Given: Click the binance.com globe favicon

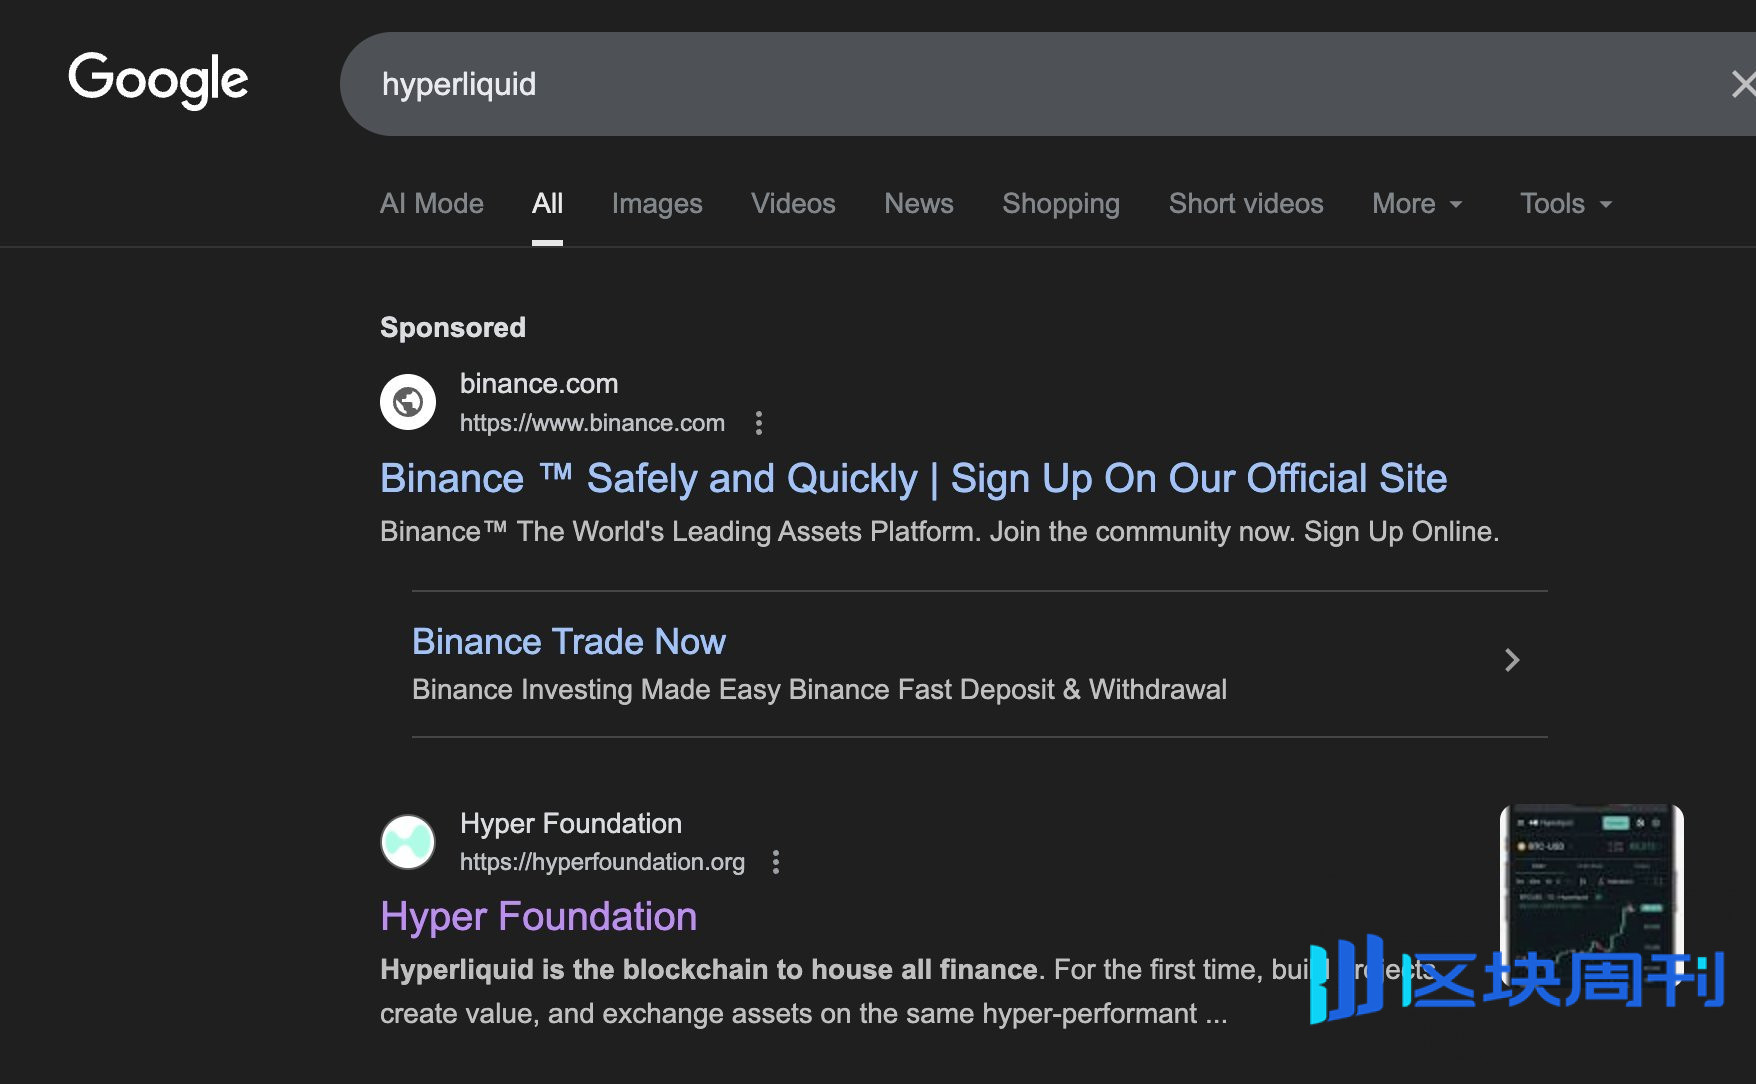Looking at the screenshot, I should pos(408,402).
